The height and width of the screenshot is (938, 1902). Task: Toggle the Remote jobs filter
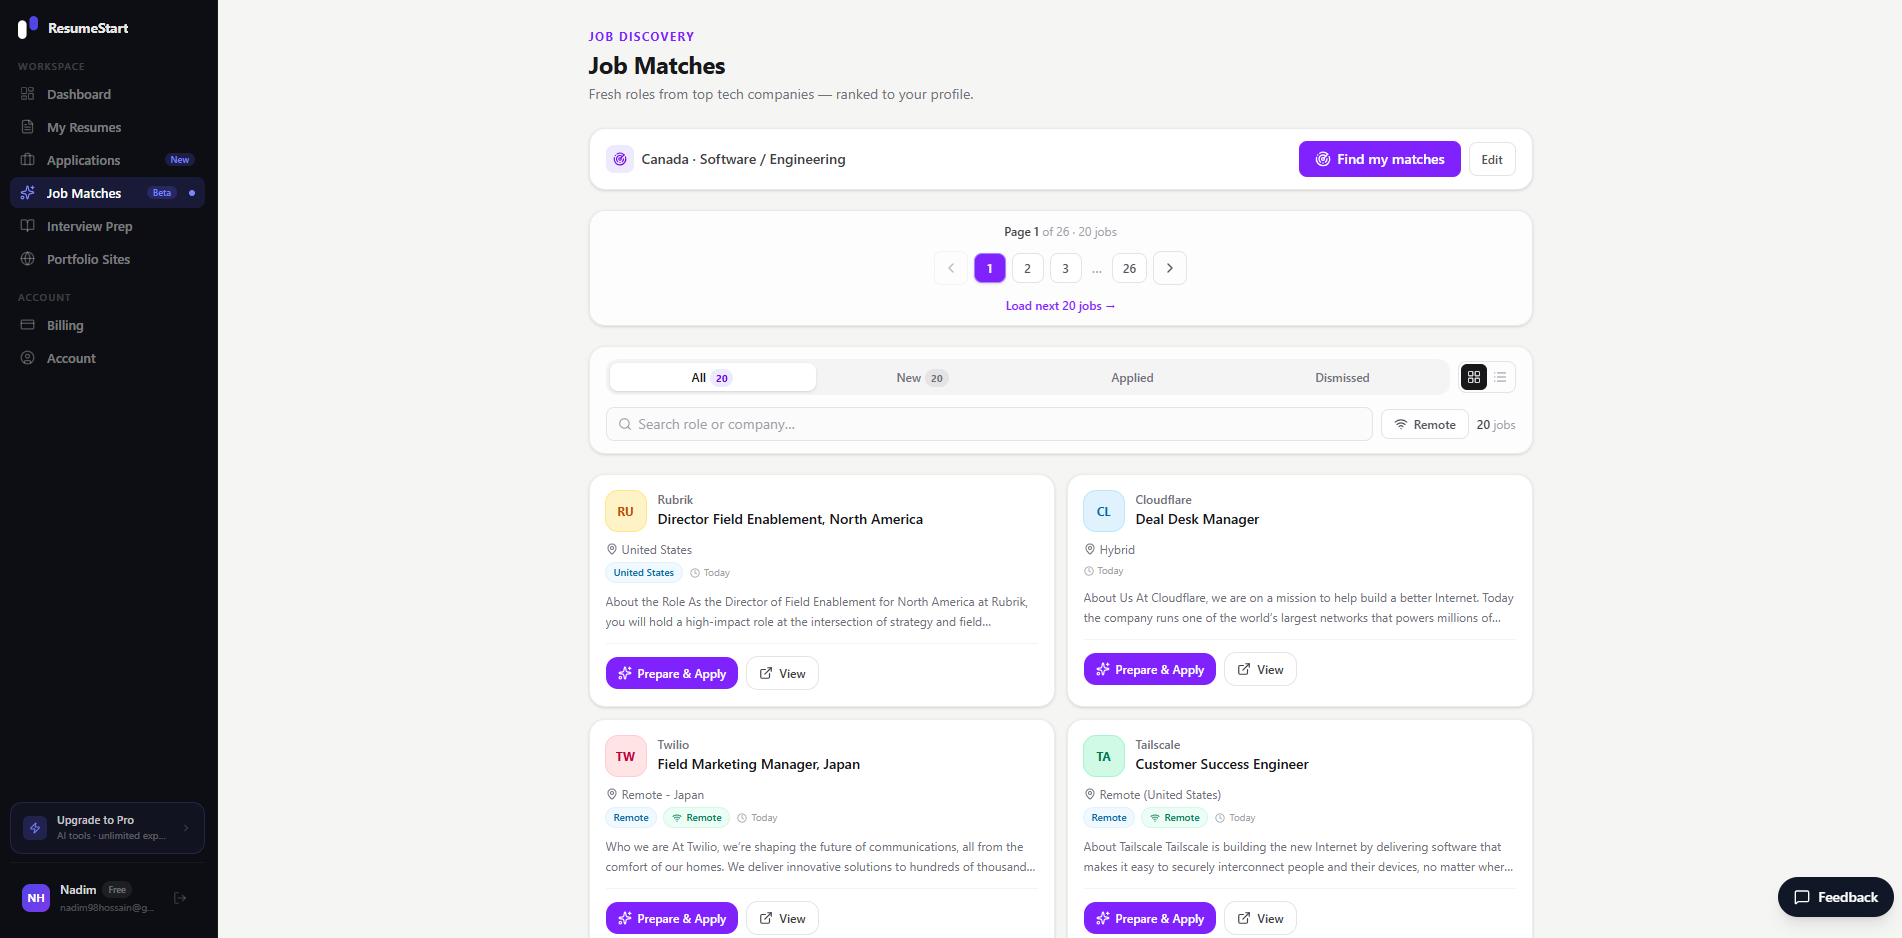click(1425, 425)
